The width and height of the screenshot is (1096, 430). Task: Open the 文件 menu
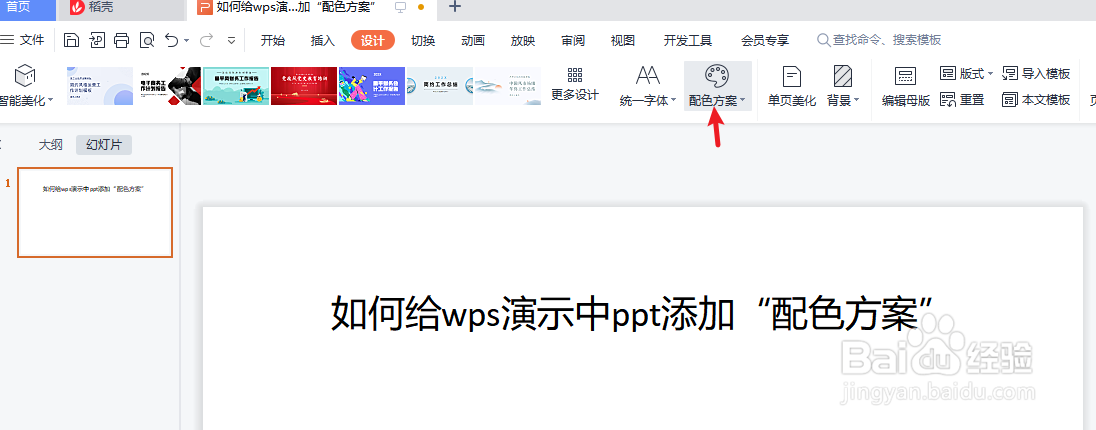click(x=24, y=41)
